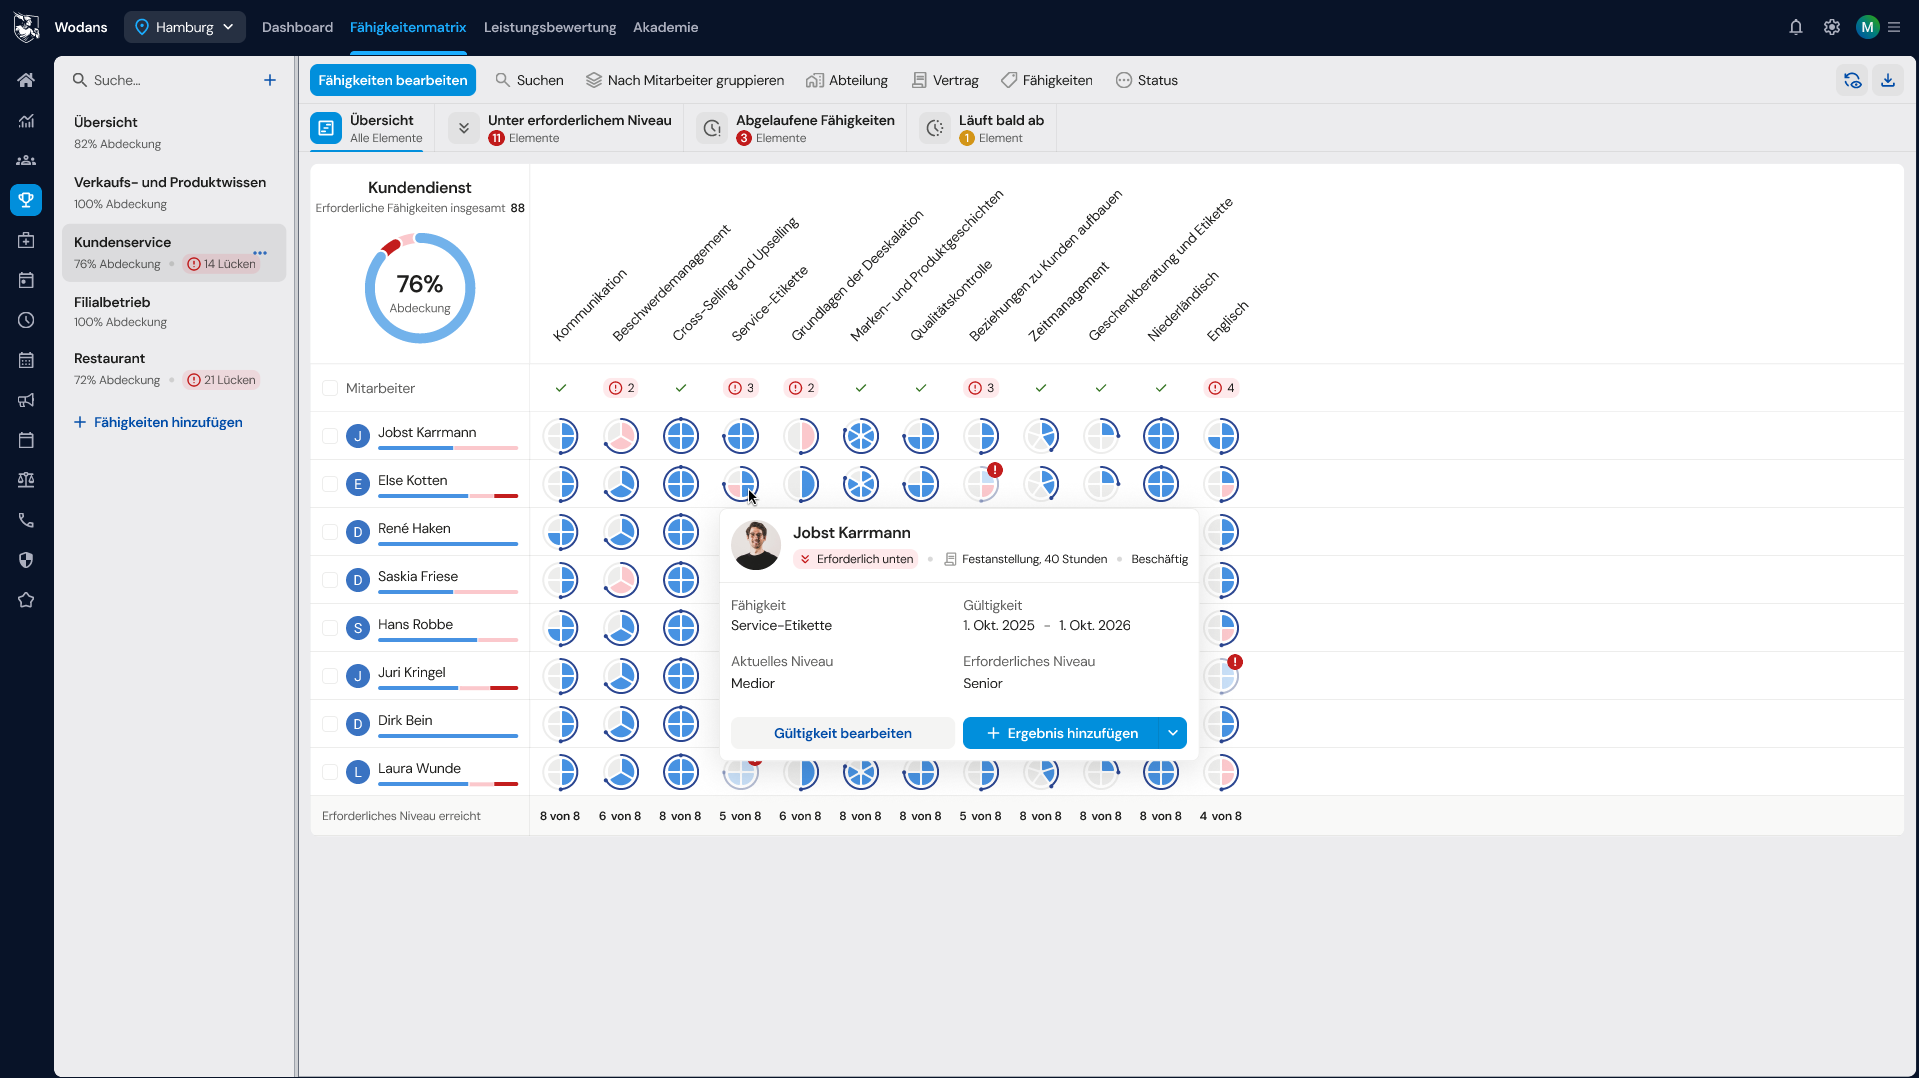Open the star favorites sidebar icon
The width and height of the screenshot is (1919, 1078).
(x=26, y=600)
